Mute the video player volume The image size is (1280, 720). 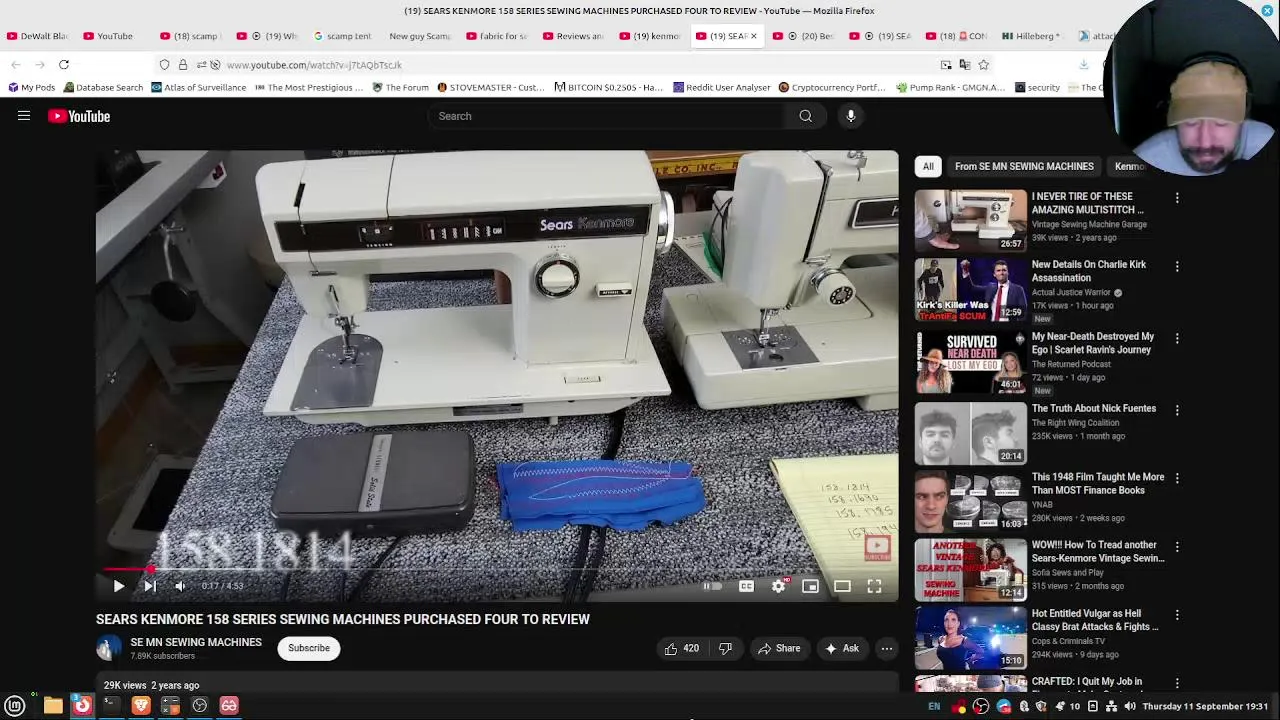click(x=180, y=586)
